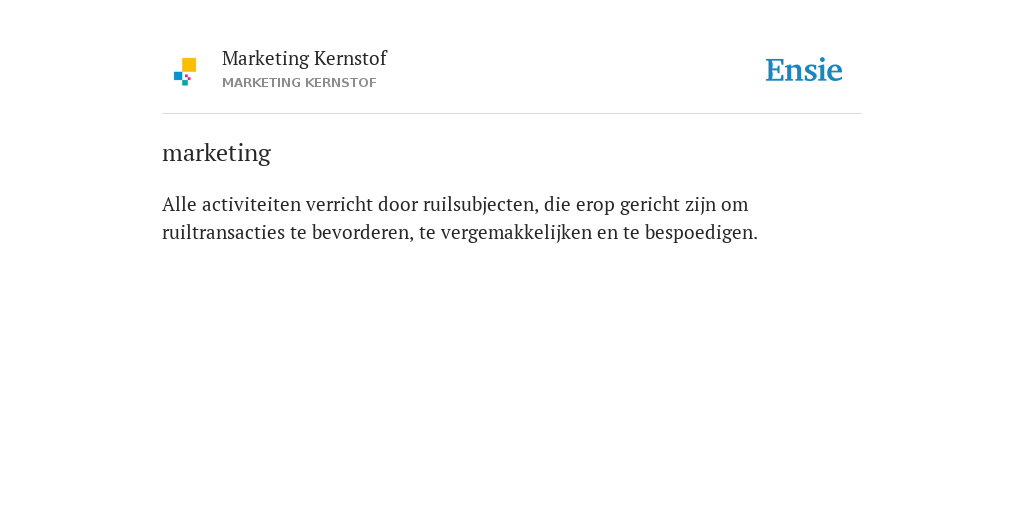Image resolution: width=1024 pixels, height=512 pixels.
Task: Select the marketing heading term
Action: [x=216, y=153]
